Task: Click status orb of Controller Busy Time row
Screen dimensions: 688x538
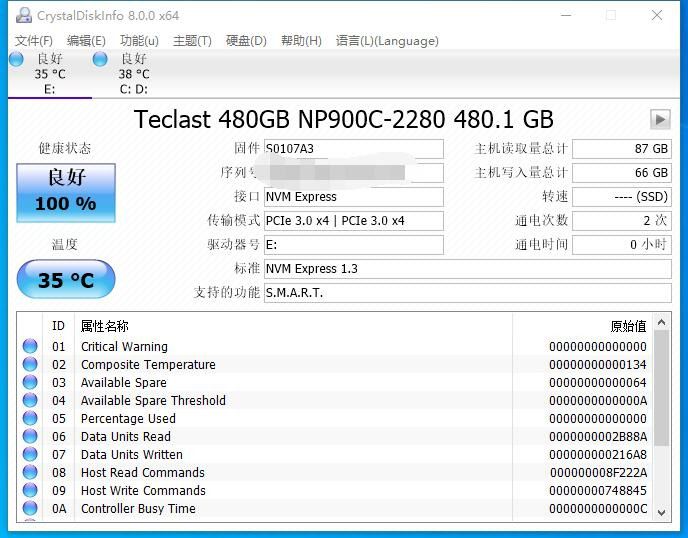Action: [x=30, y=508]
